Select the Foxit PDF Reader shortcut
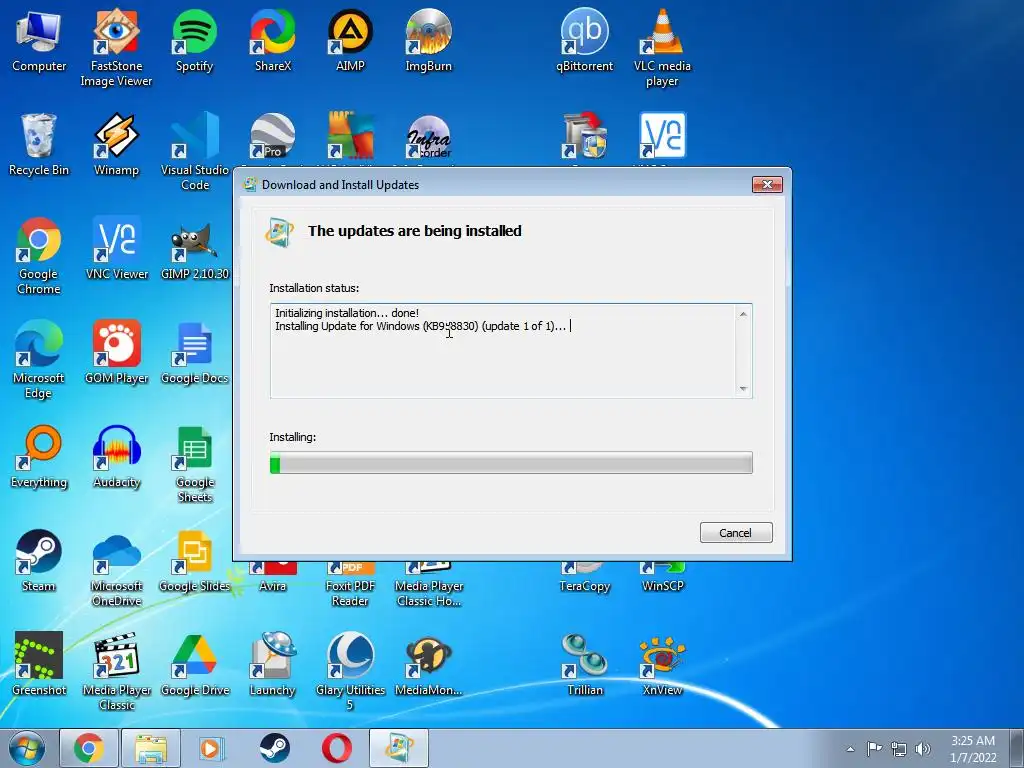Screen dimensions: 1024x768 (x=350, y=584)
